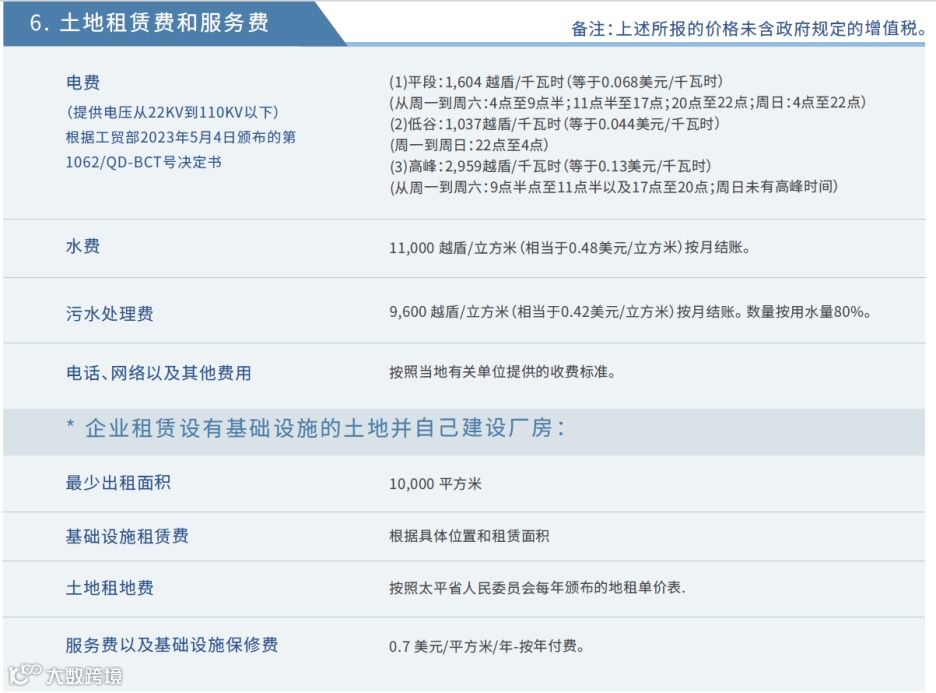Click the '(3)高峰:2,959越盾/千瓦时' line
This screenshot has height=693, width=936.
pos(550,166)
